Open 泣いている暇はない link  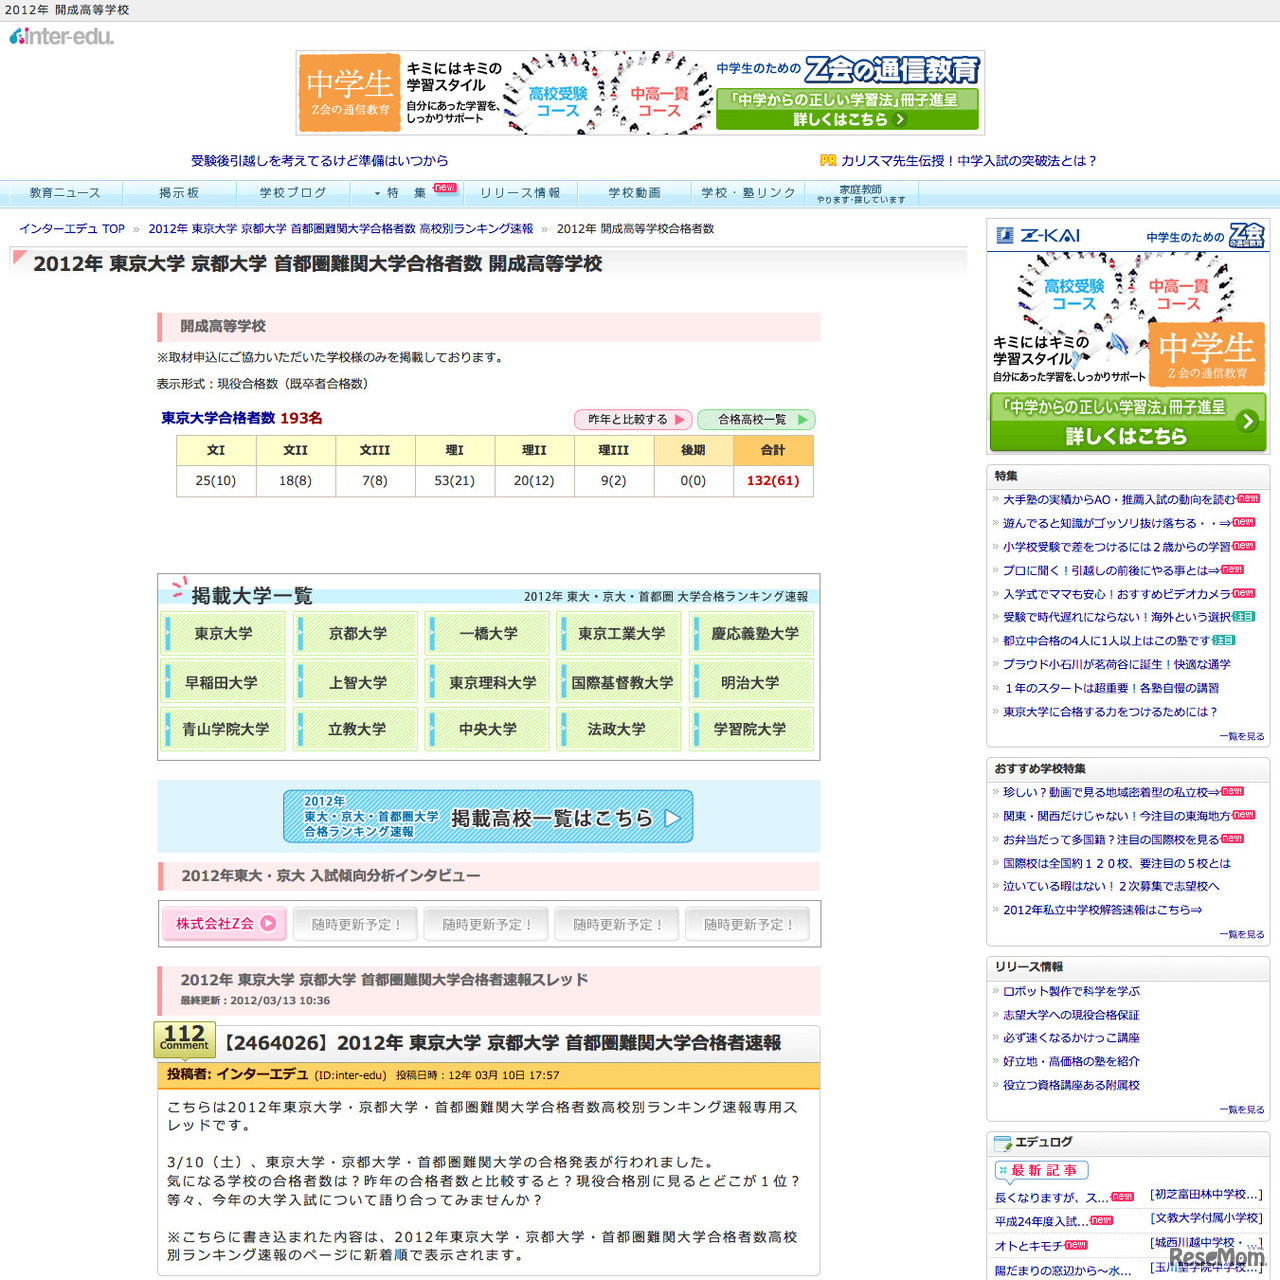click(x=1111, y=886)
